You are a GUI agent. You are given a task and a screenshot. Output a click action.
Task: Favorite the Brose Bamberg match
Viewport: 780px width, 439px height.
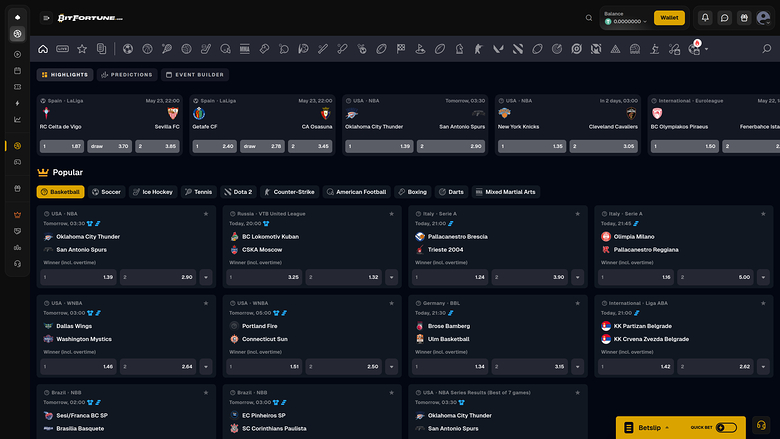click(578, 303)
